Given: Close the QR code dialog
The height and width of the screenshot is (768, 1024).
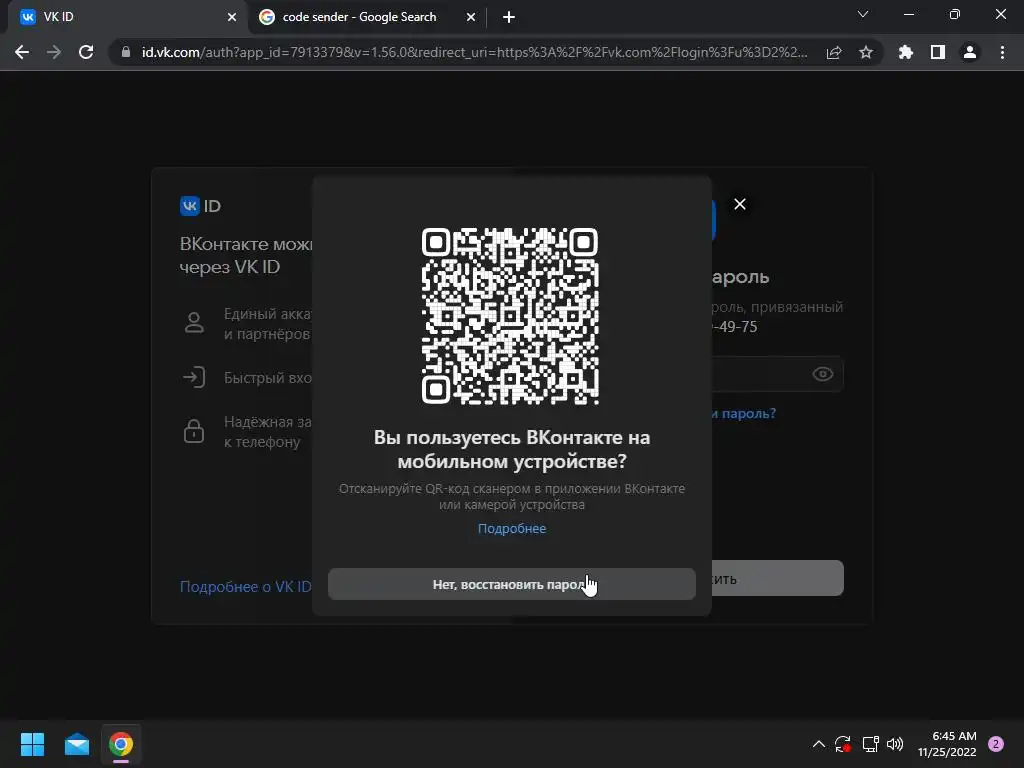Looking at the screenshot, I should 739,204.
